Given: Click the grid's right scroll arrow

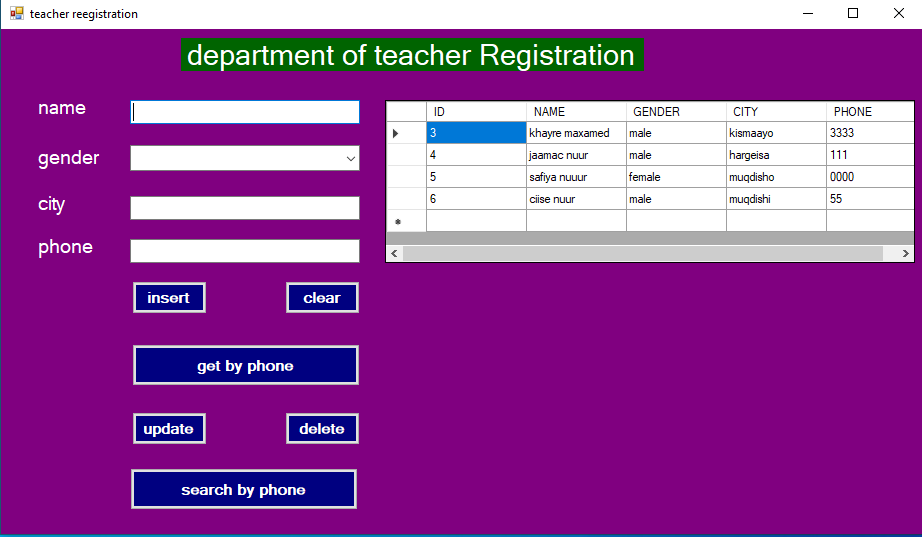Looking at the screenshot, I should click(905, 254).
